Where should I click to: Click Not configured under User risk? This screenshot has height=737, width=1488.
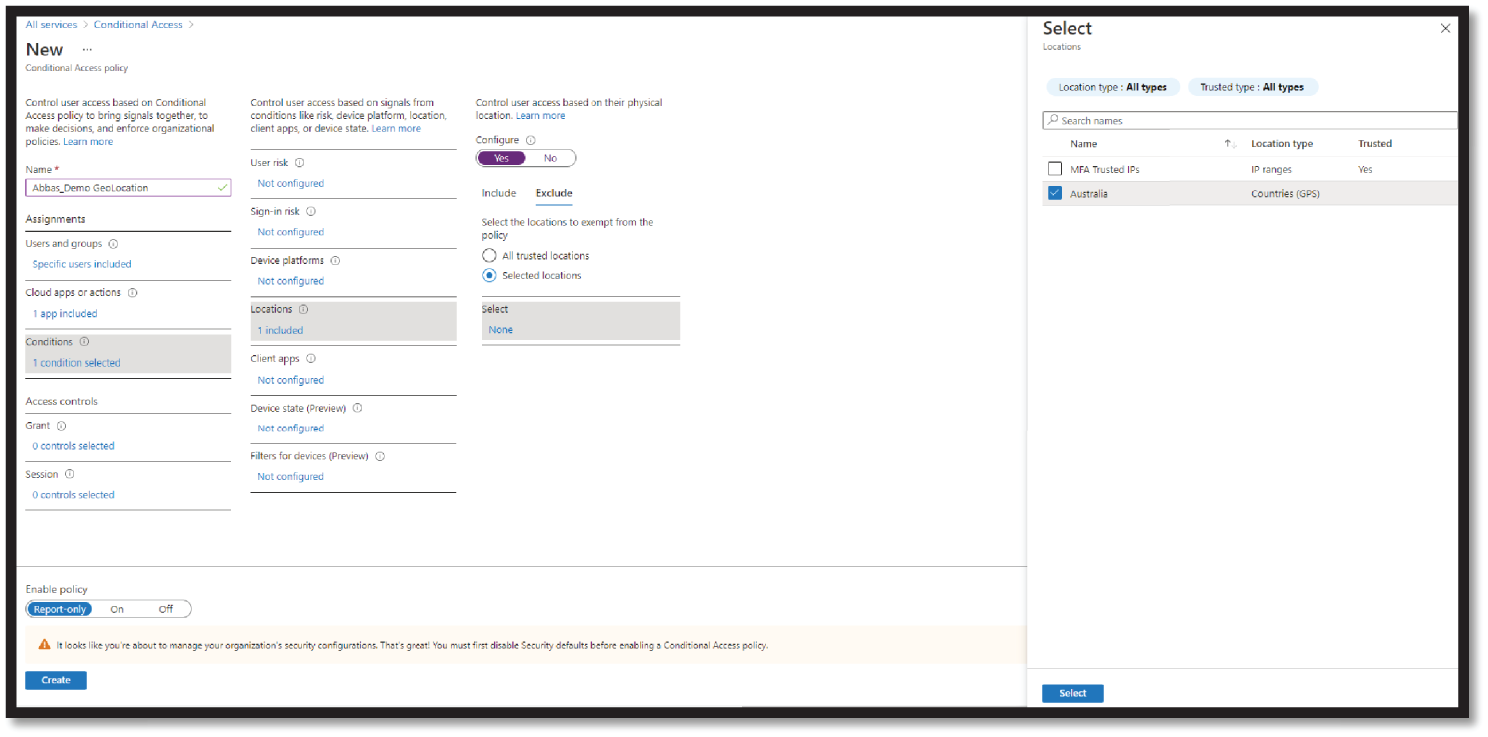[290, 183]
